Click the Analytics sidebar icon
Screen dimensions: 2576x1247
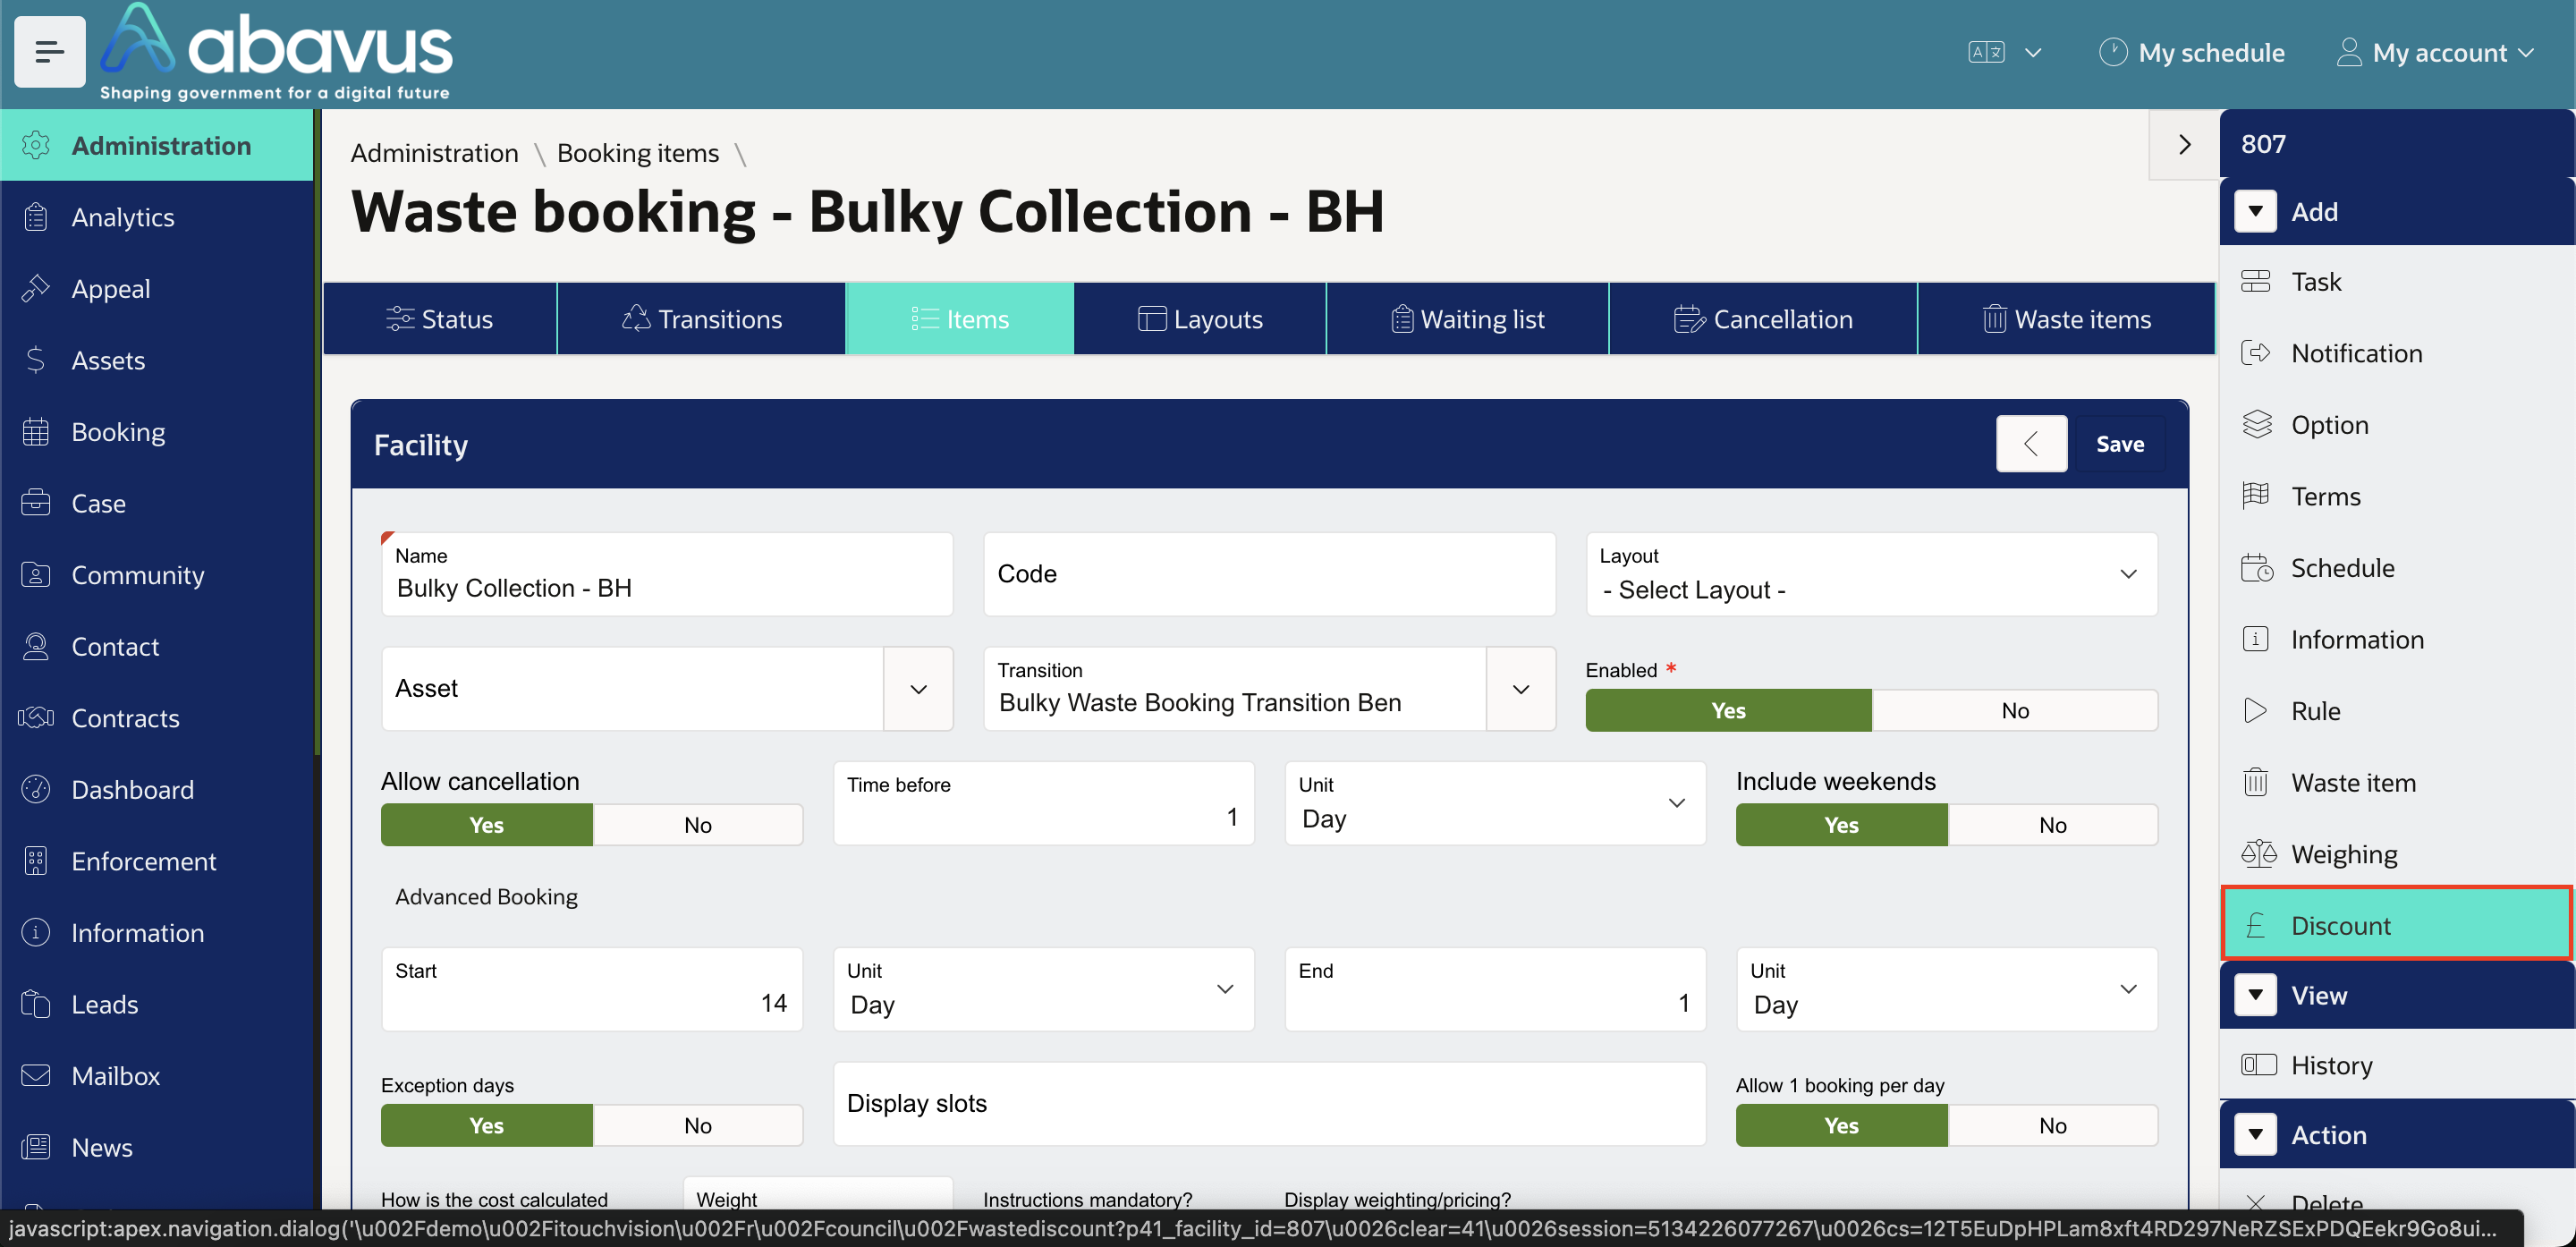[x=36, y=217]
